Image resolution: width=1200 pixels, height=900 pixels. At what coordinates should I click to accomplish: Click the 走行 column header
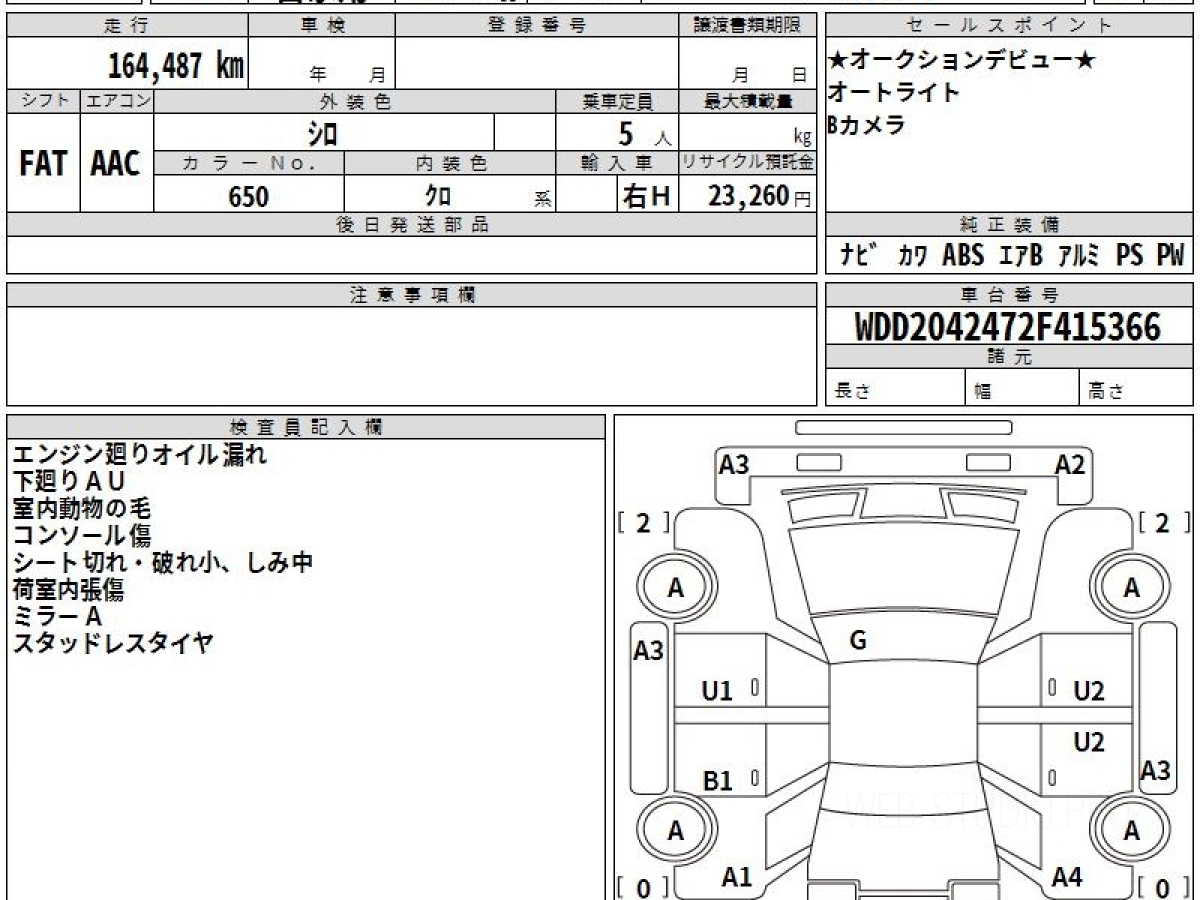pyautogui.click(x=128, y=26)
